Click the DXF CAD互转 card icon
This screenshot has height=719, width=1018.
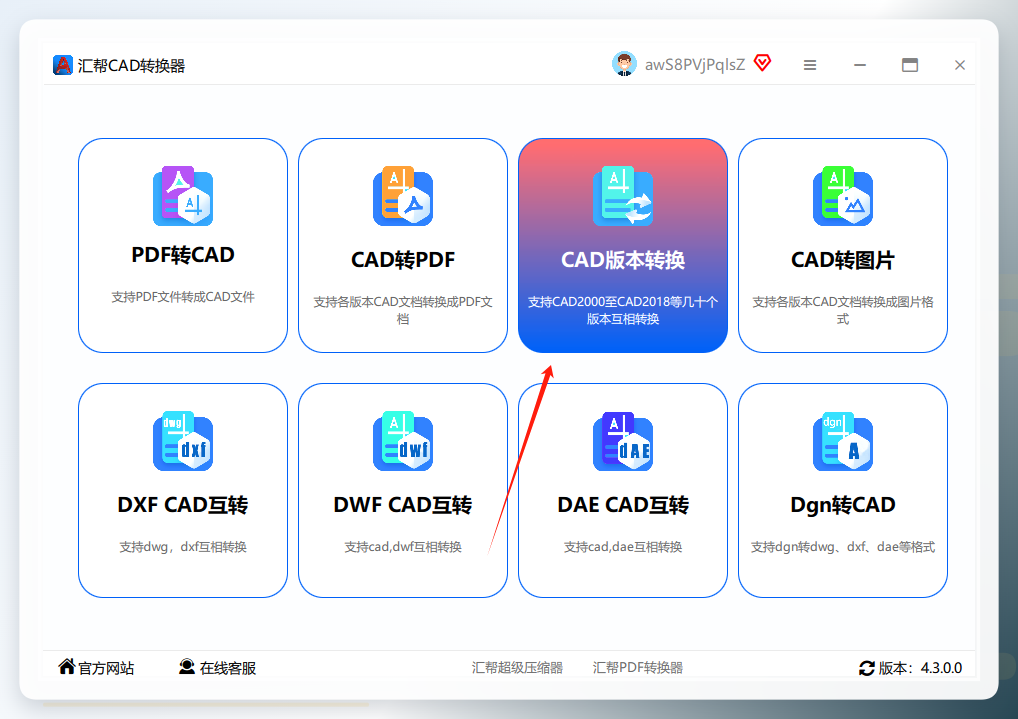tap(183, 441)
